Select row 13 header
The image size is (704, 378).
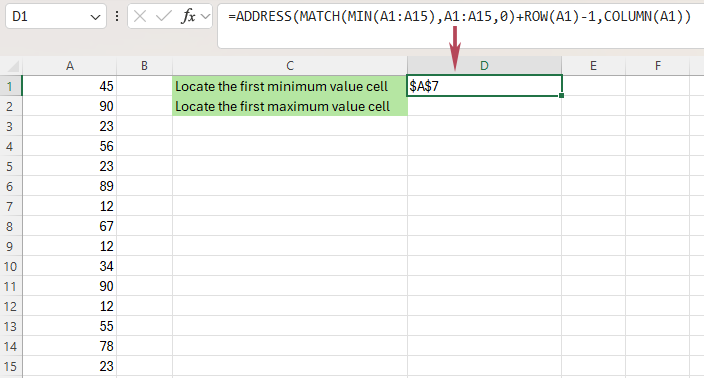tap(11, 326)
